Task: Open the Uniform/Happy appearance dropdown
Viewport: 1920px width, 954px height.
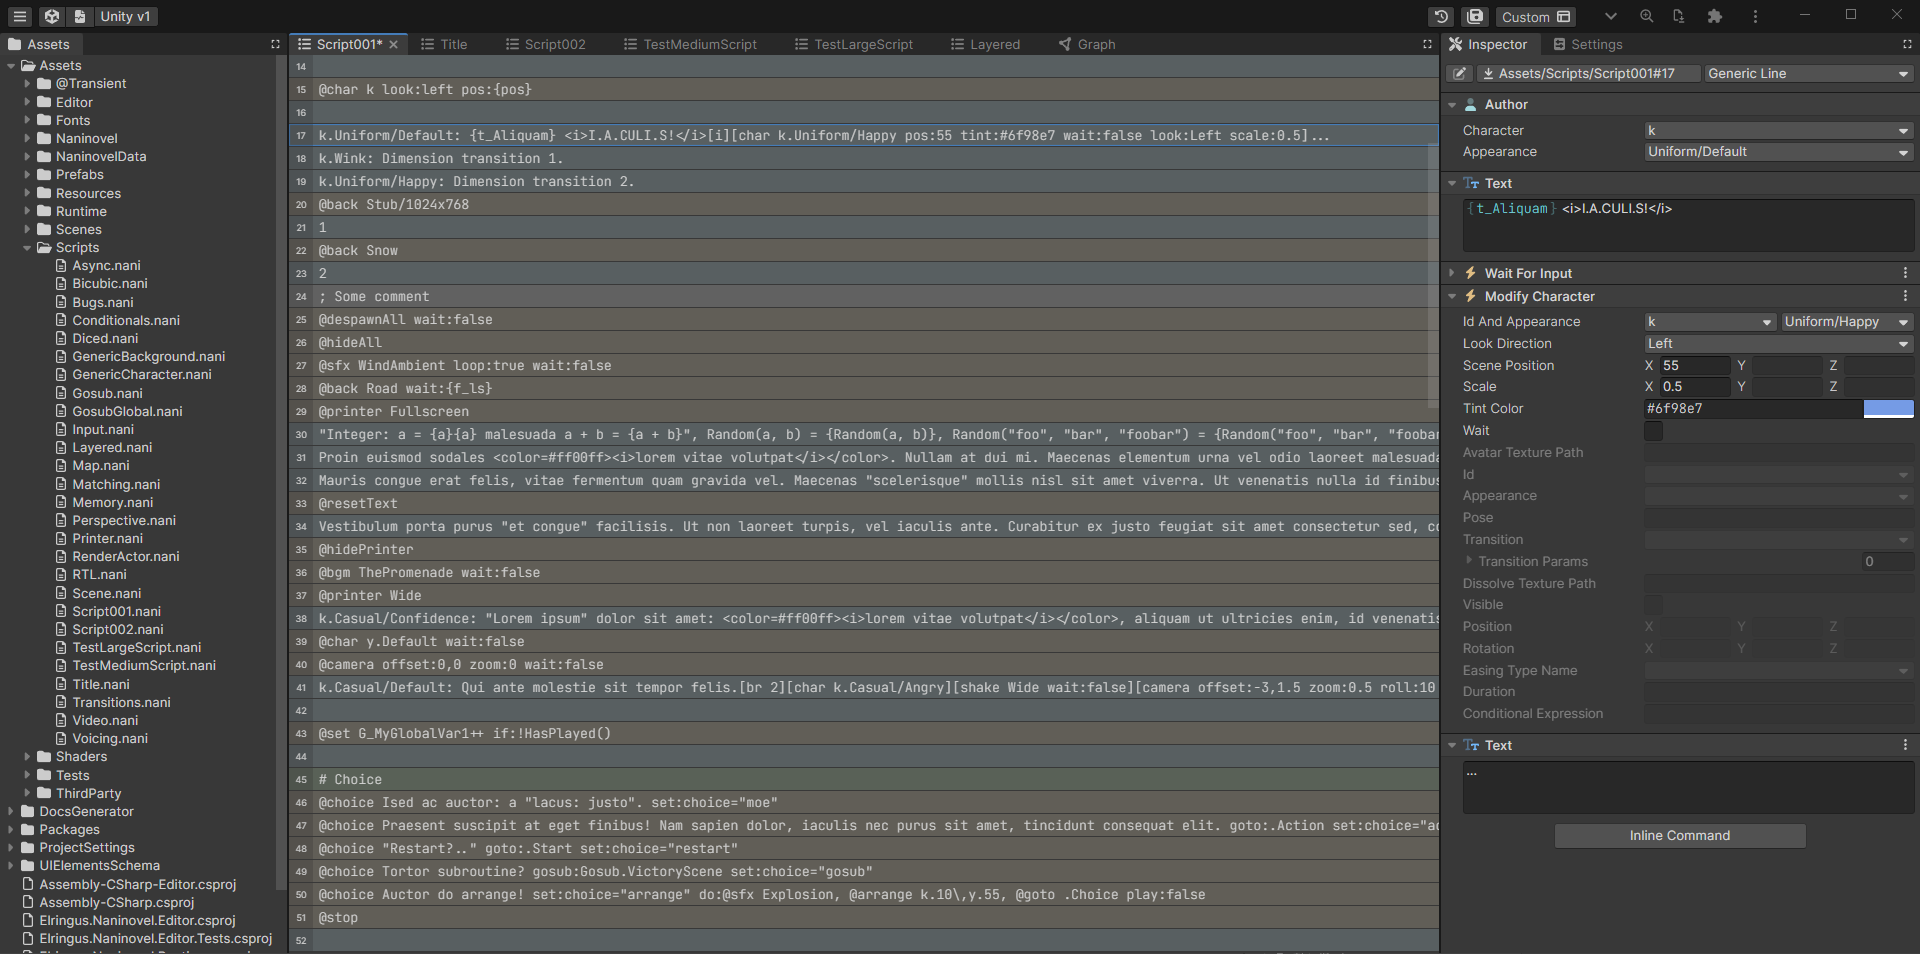Action: coord(1847,321)
